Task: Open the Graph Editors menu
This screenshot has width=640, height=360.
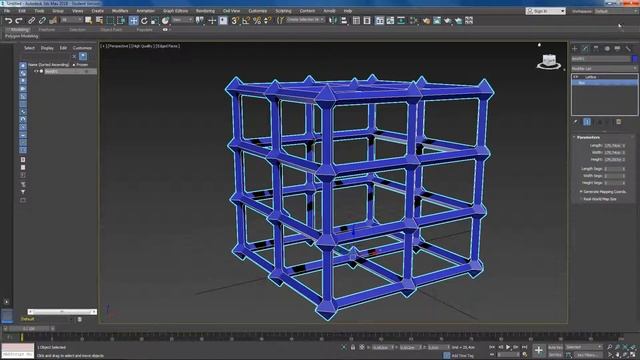Action: click(176, 11)
